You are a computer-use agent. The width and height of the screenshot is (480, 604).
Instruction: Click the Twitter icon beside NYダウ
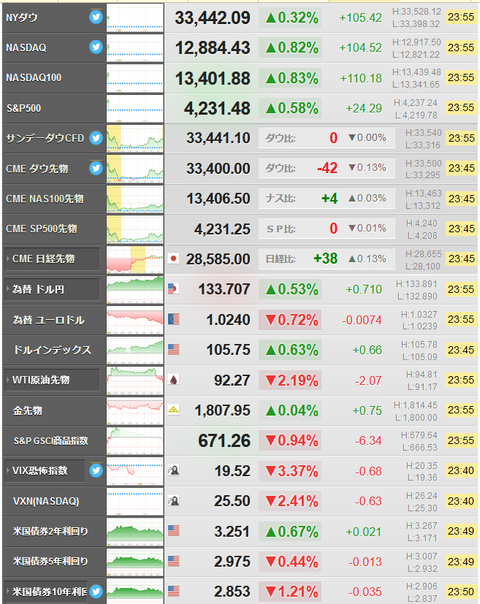tap(96, 17)
